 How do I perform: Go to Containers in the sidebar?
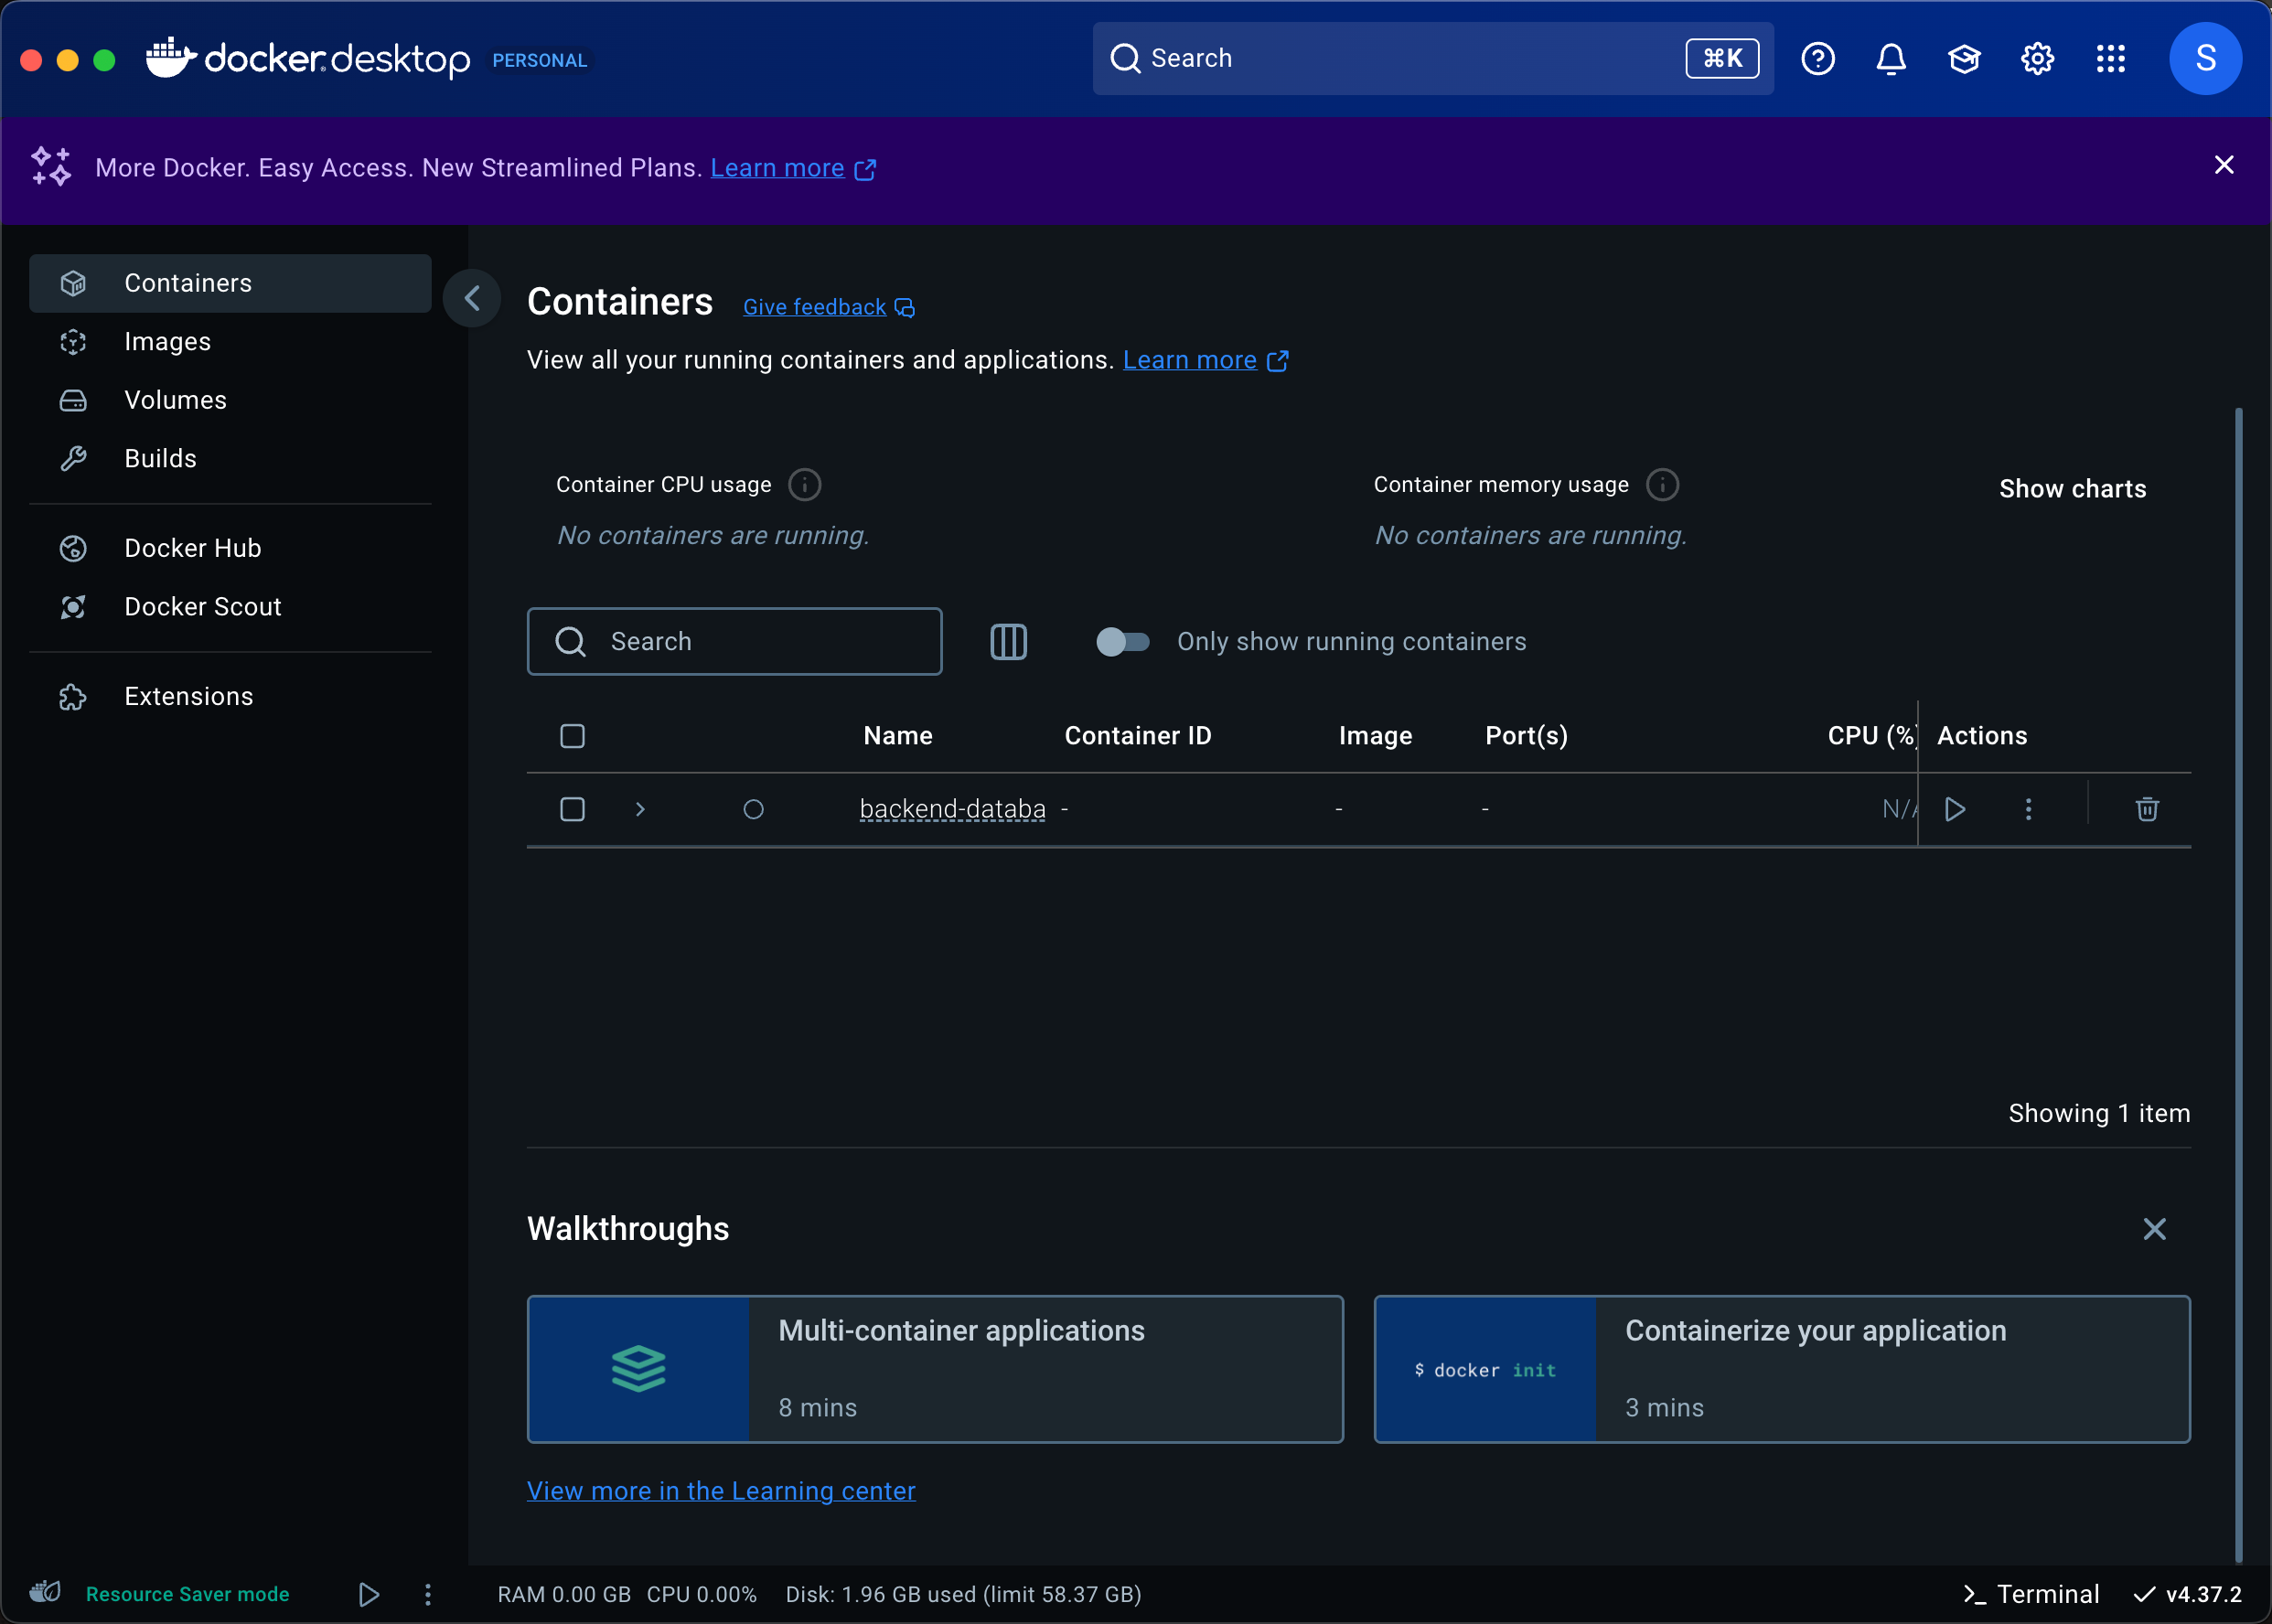[x=230, y=283]
